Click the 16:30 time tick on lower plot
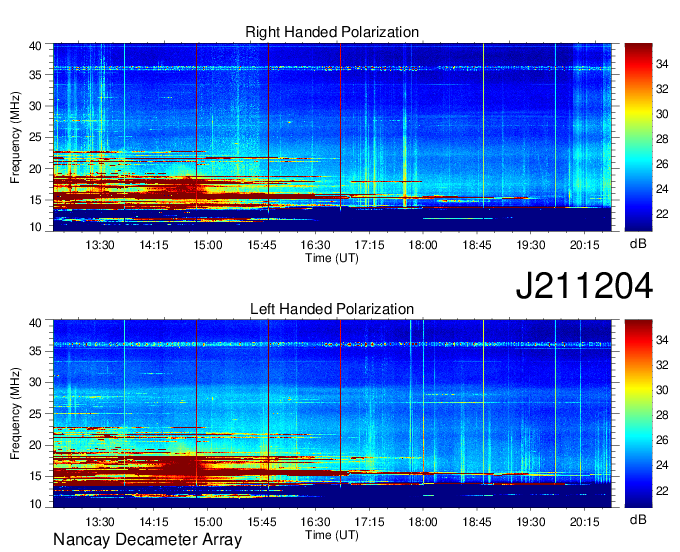The width and height of the screenshot is (680, 552). (x=315, y=522)
